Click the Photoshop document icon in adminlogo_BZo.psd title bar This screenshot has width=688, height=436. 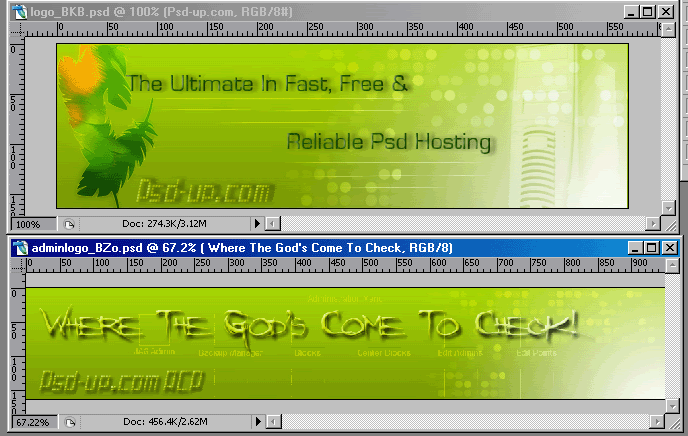click(x=20, y=248)
